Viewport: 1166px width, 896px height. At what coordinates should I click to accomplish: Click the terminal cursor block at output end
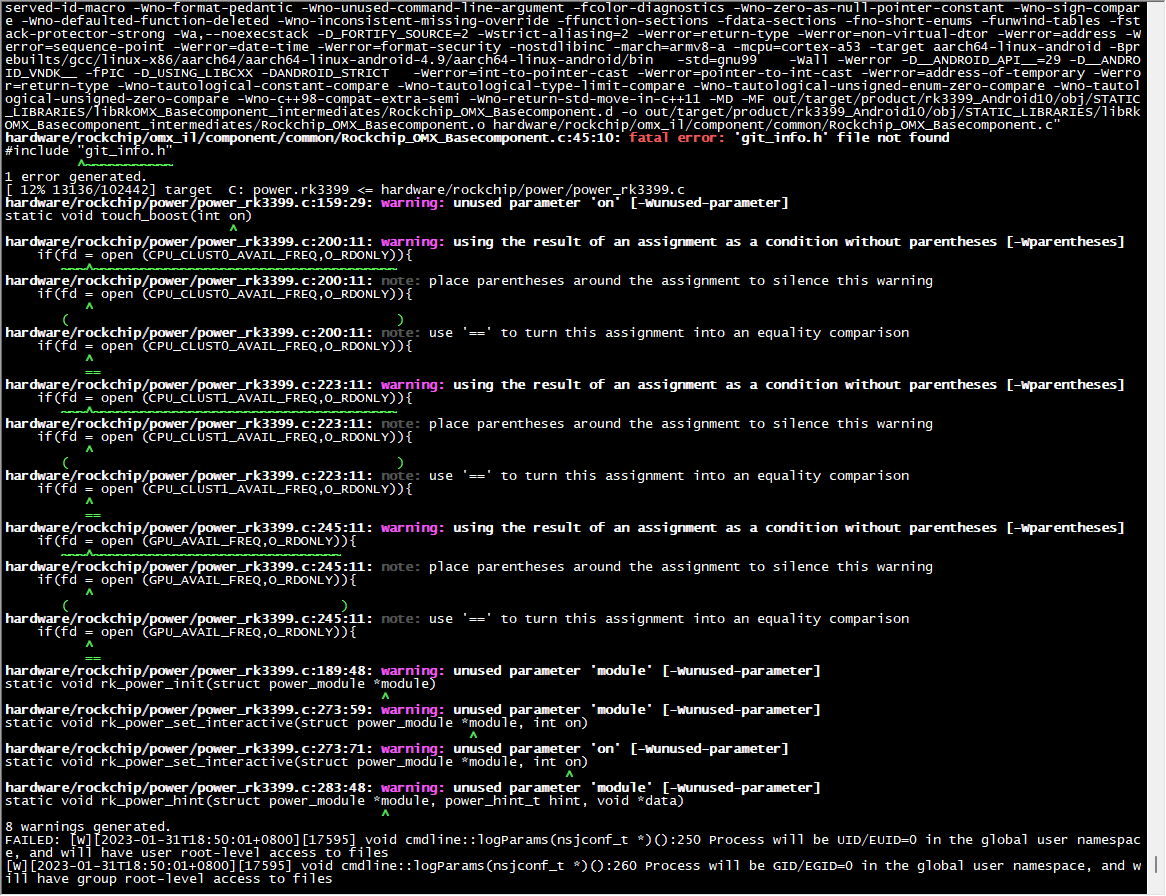1154,864
